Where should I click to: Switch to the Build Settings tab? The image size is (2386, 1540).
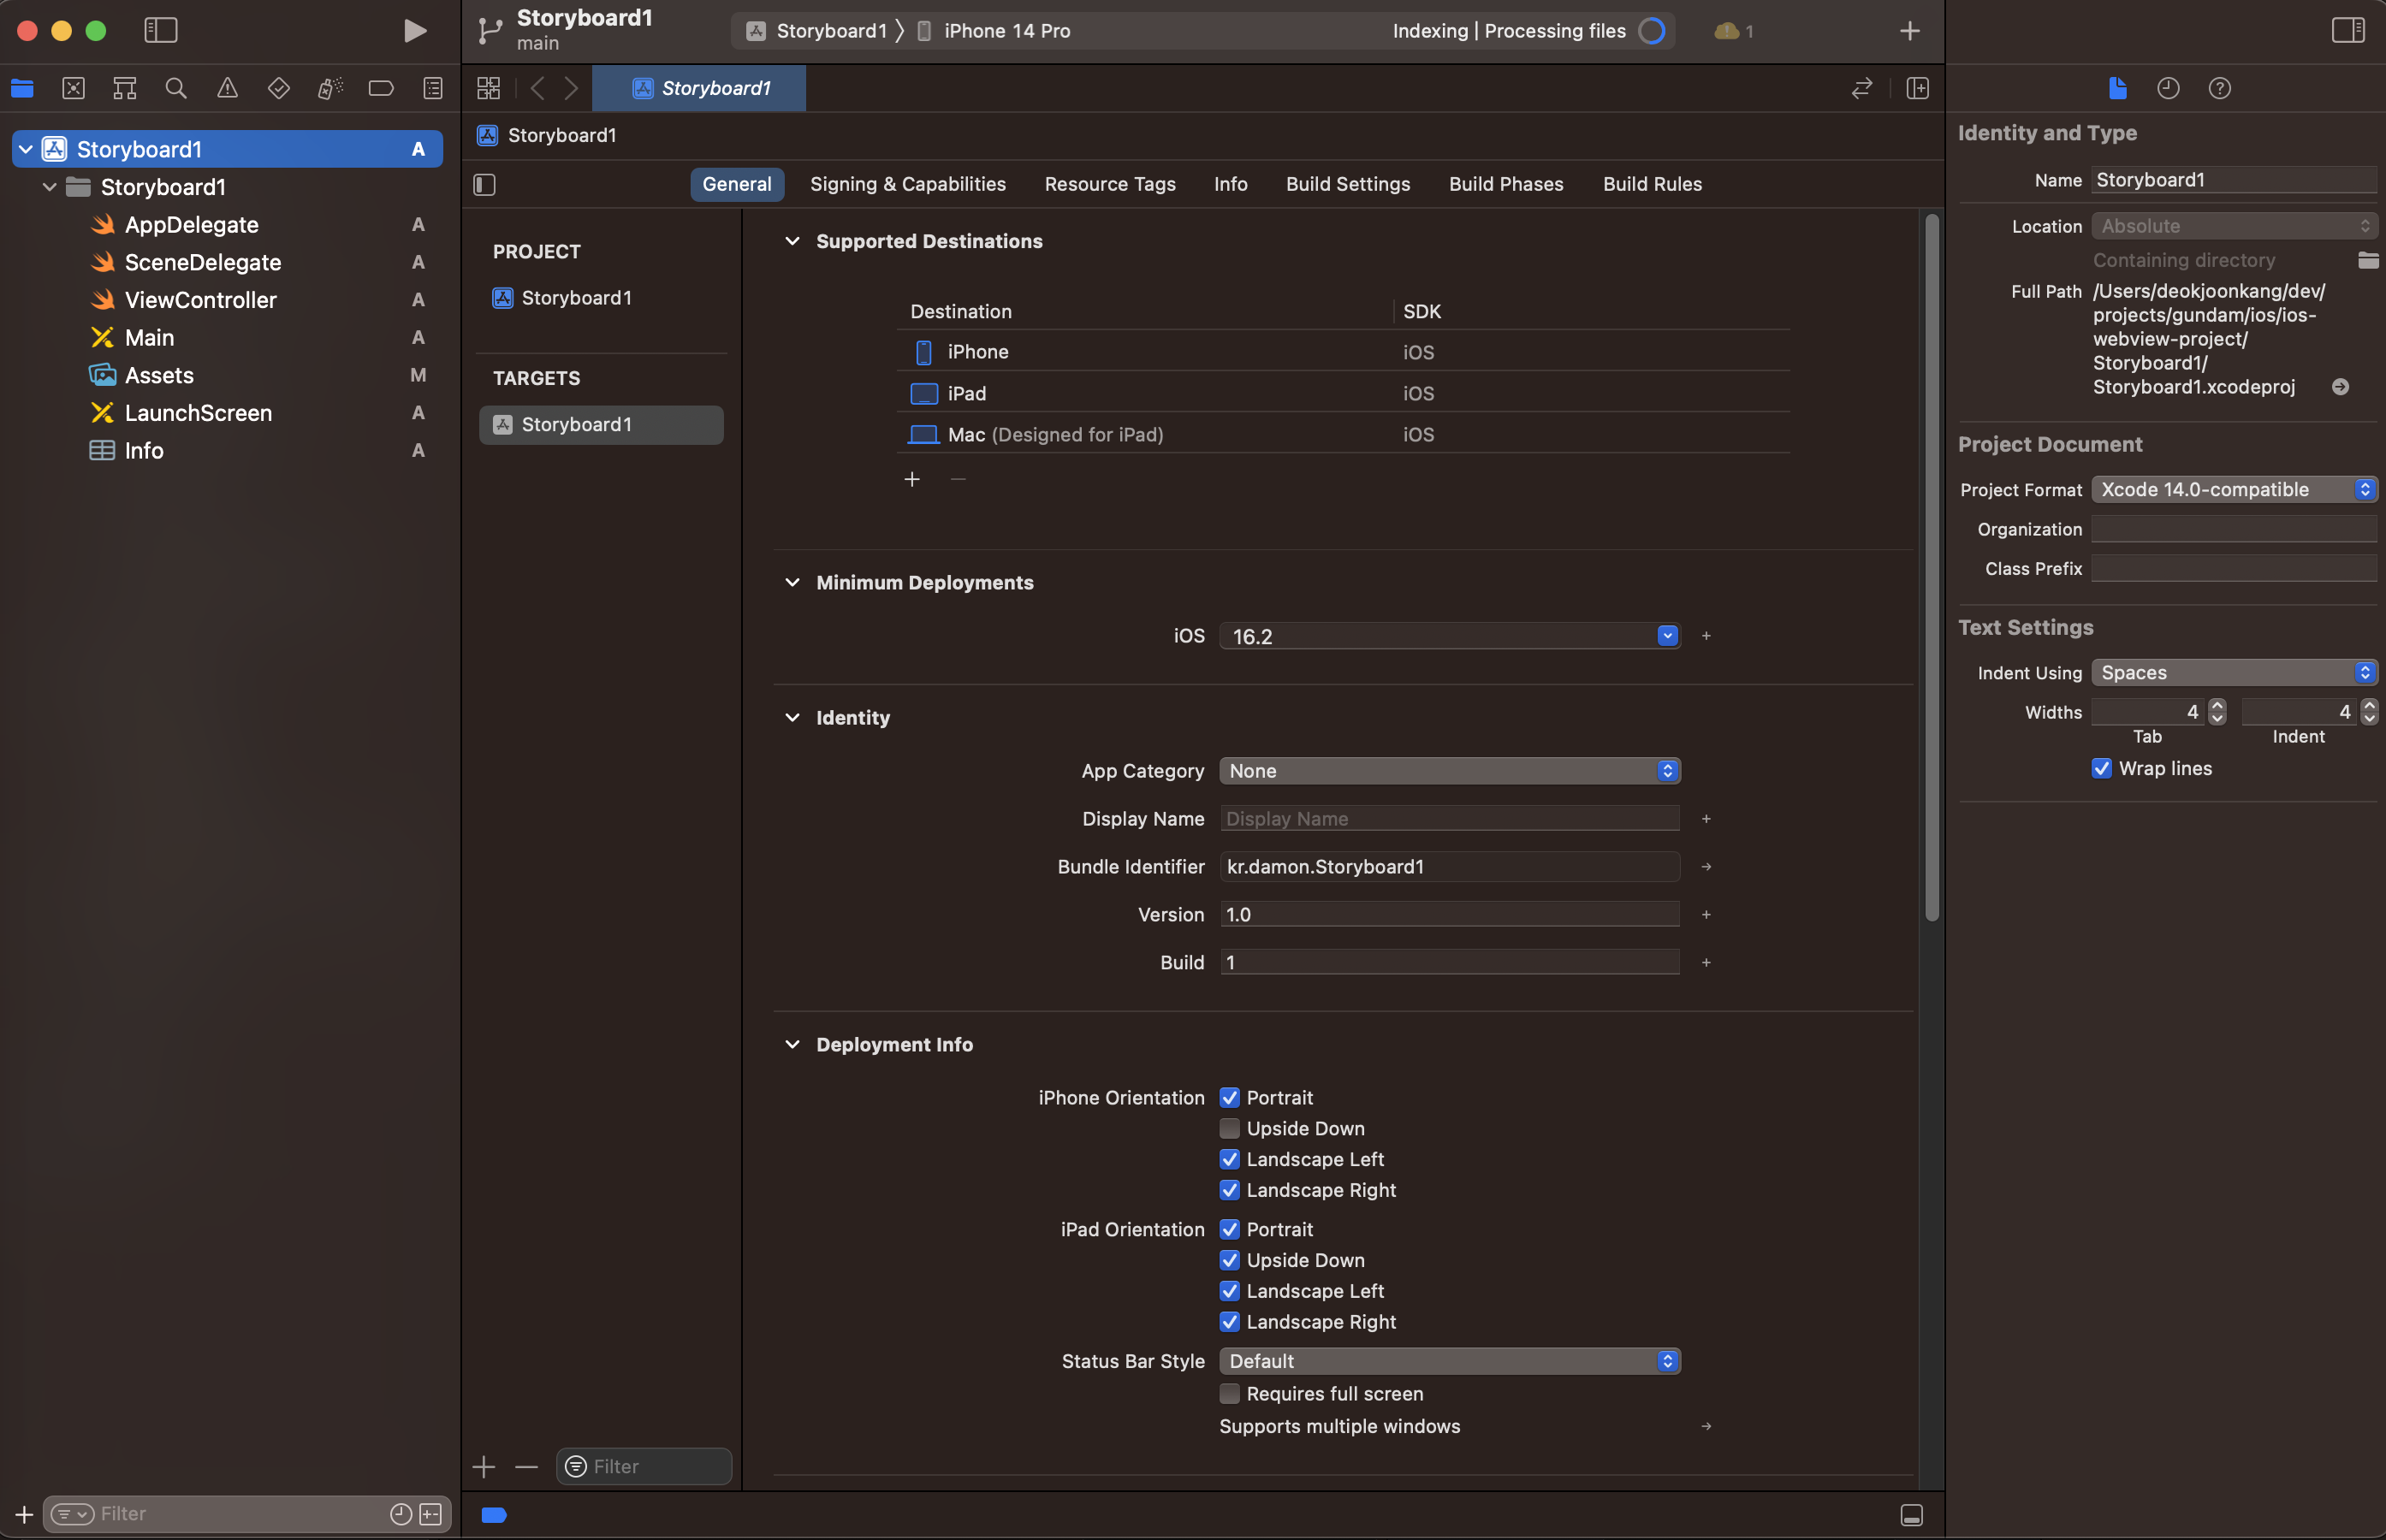(1347, 184)
